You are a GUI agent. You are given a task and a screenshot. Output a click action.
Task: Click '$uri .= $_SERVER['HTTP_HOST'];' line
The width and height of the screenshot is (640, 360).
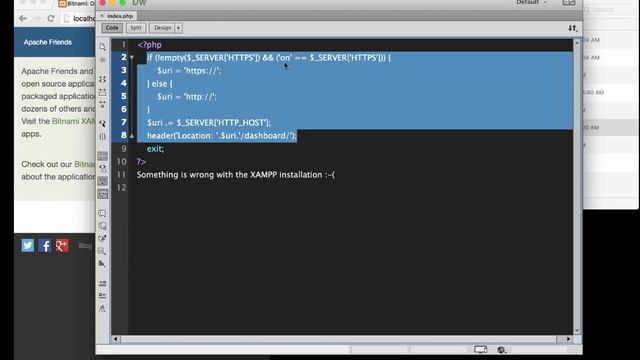(209, 122)
